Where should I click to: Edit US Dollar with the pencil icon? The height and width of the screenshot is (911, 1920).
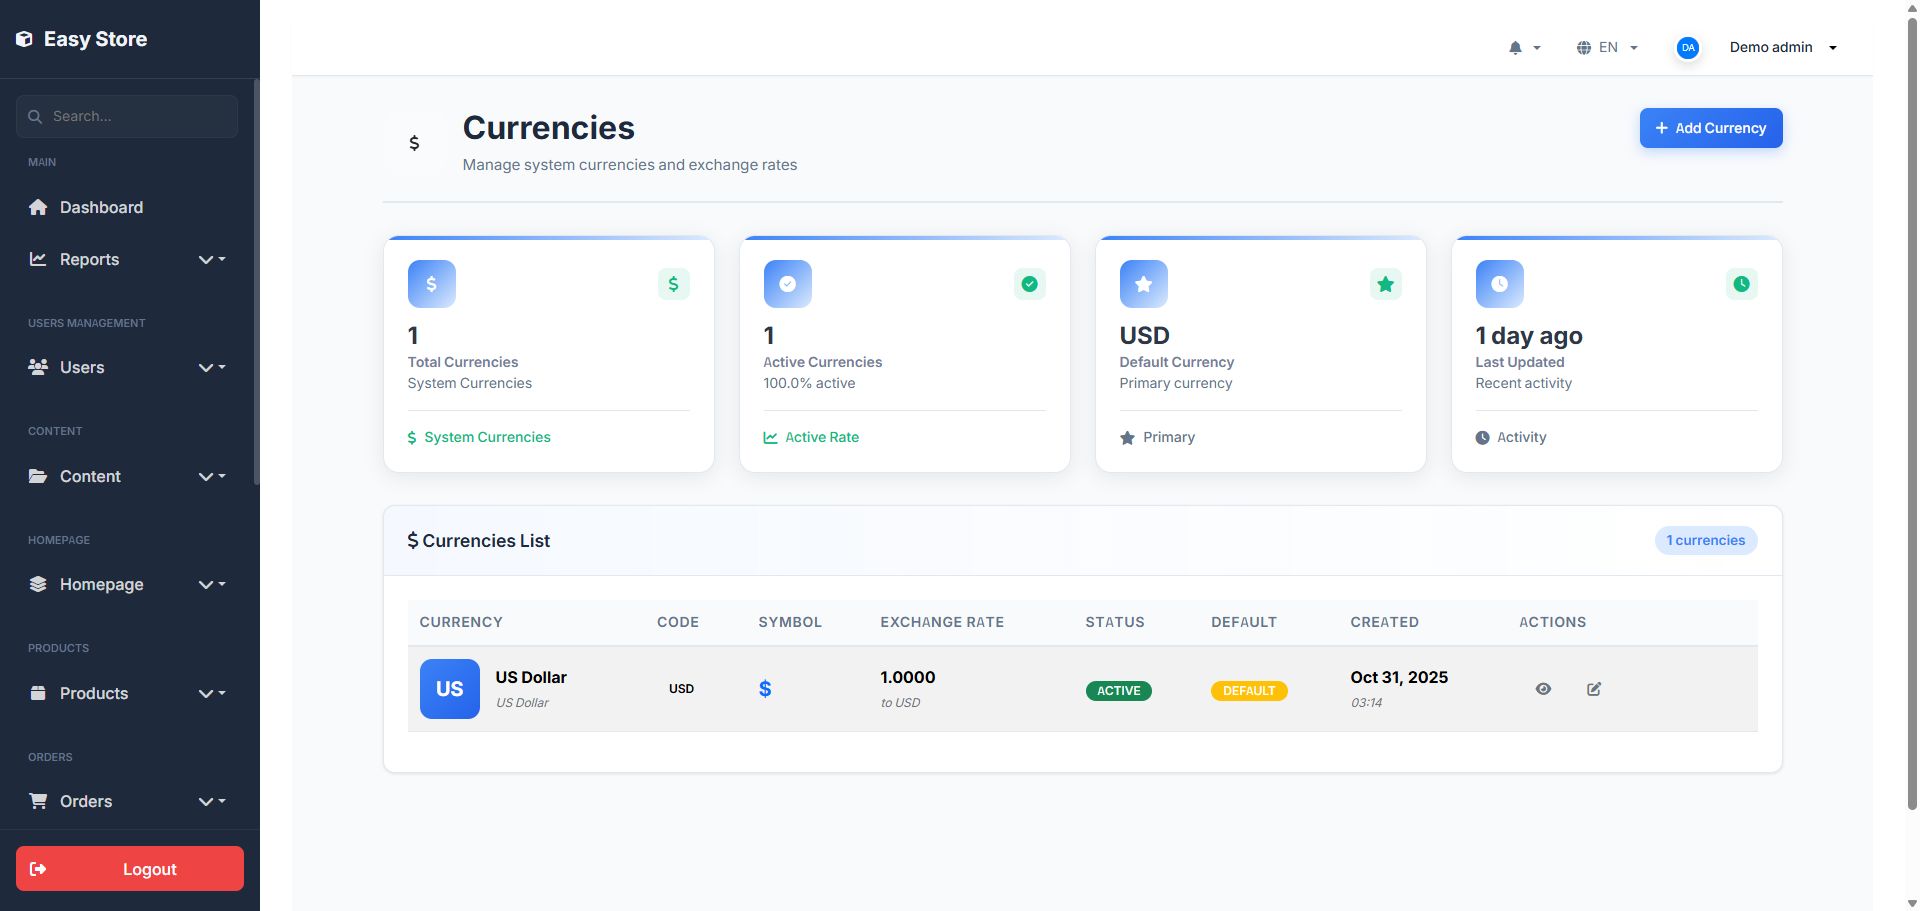(x=1594, y=689)
